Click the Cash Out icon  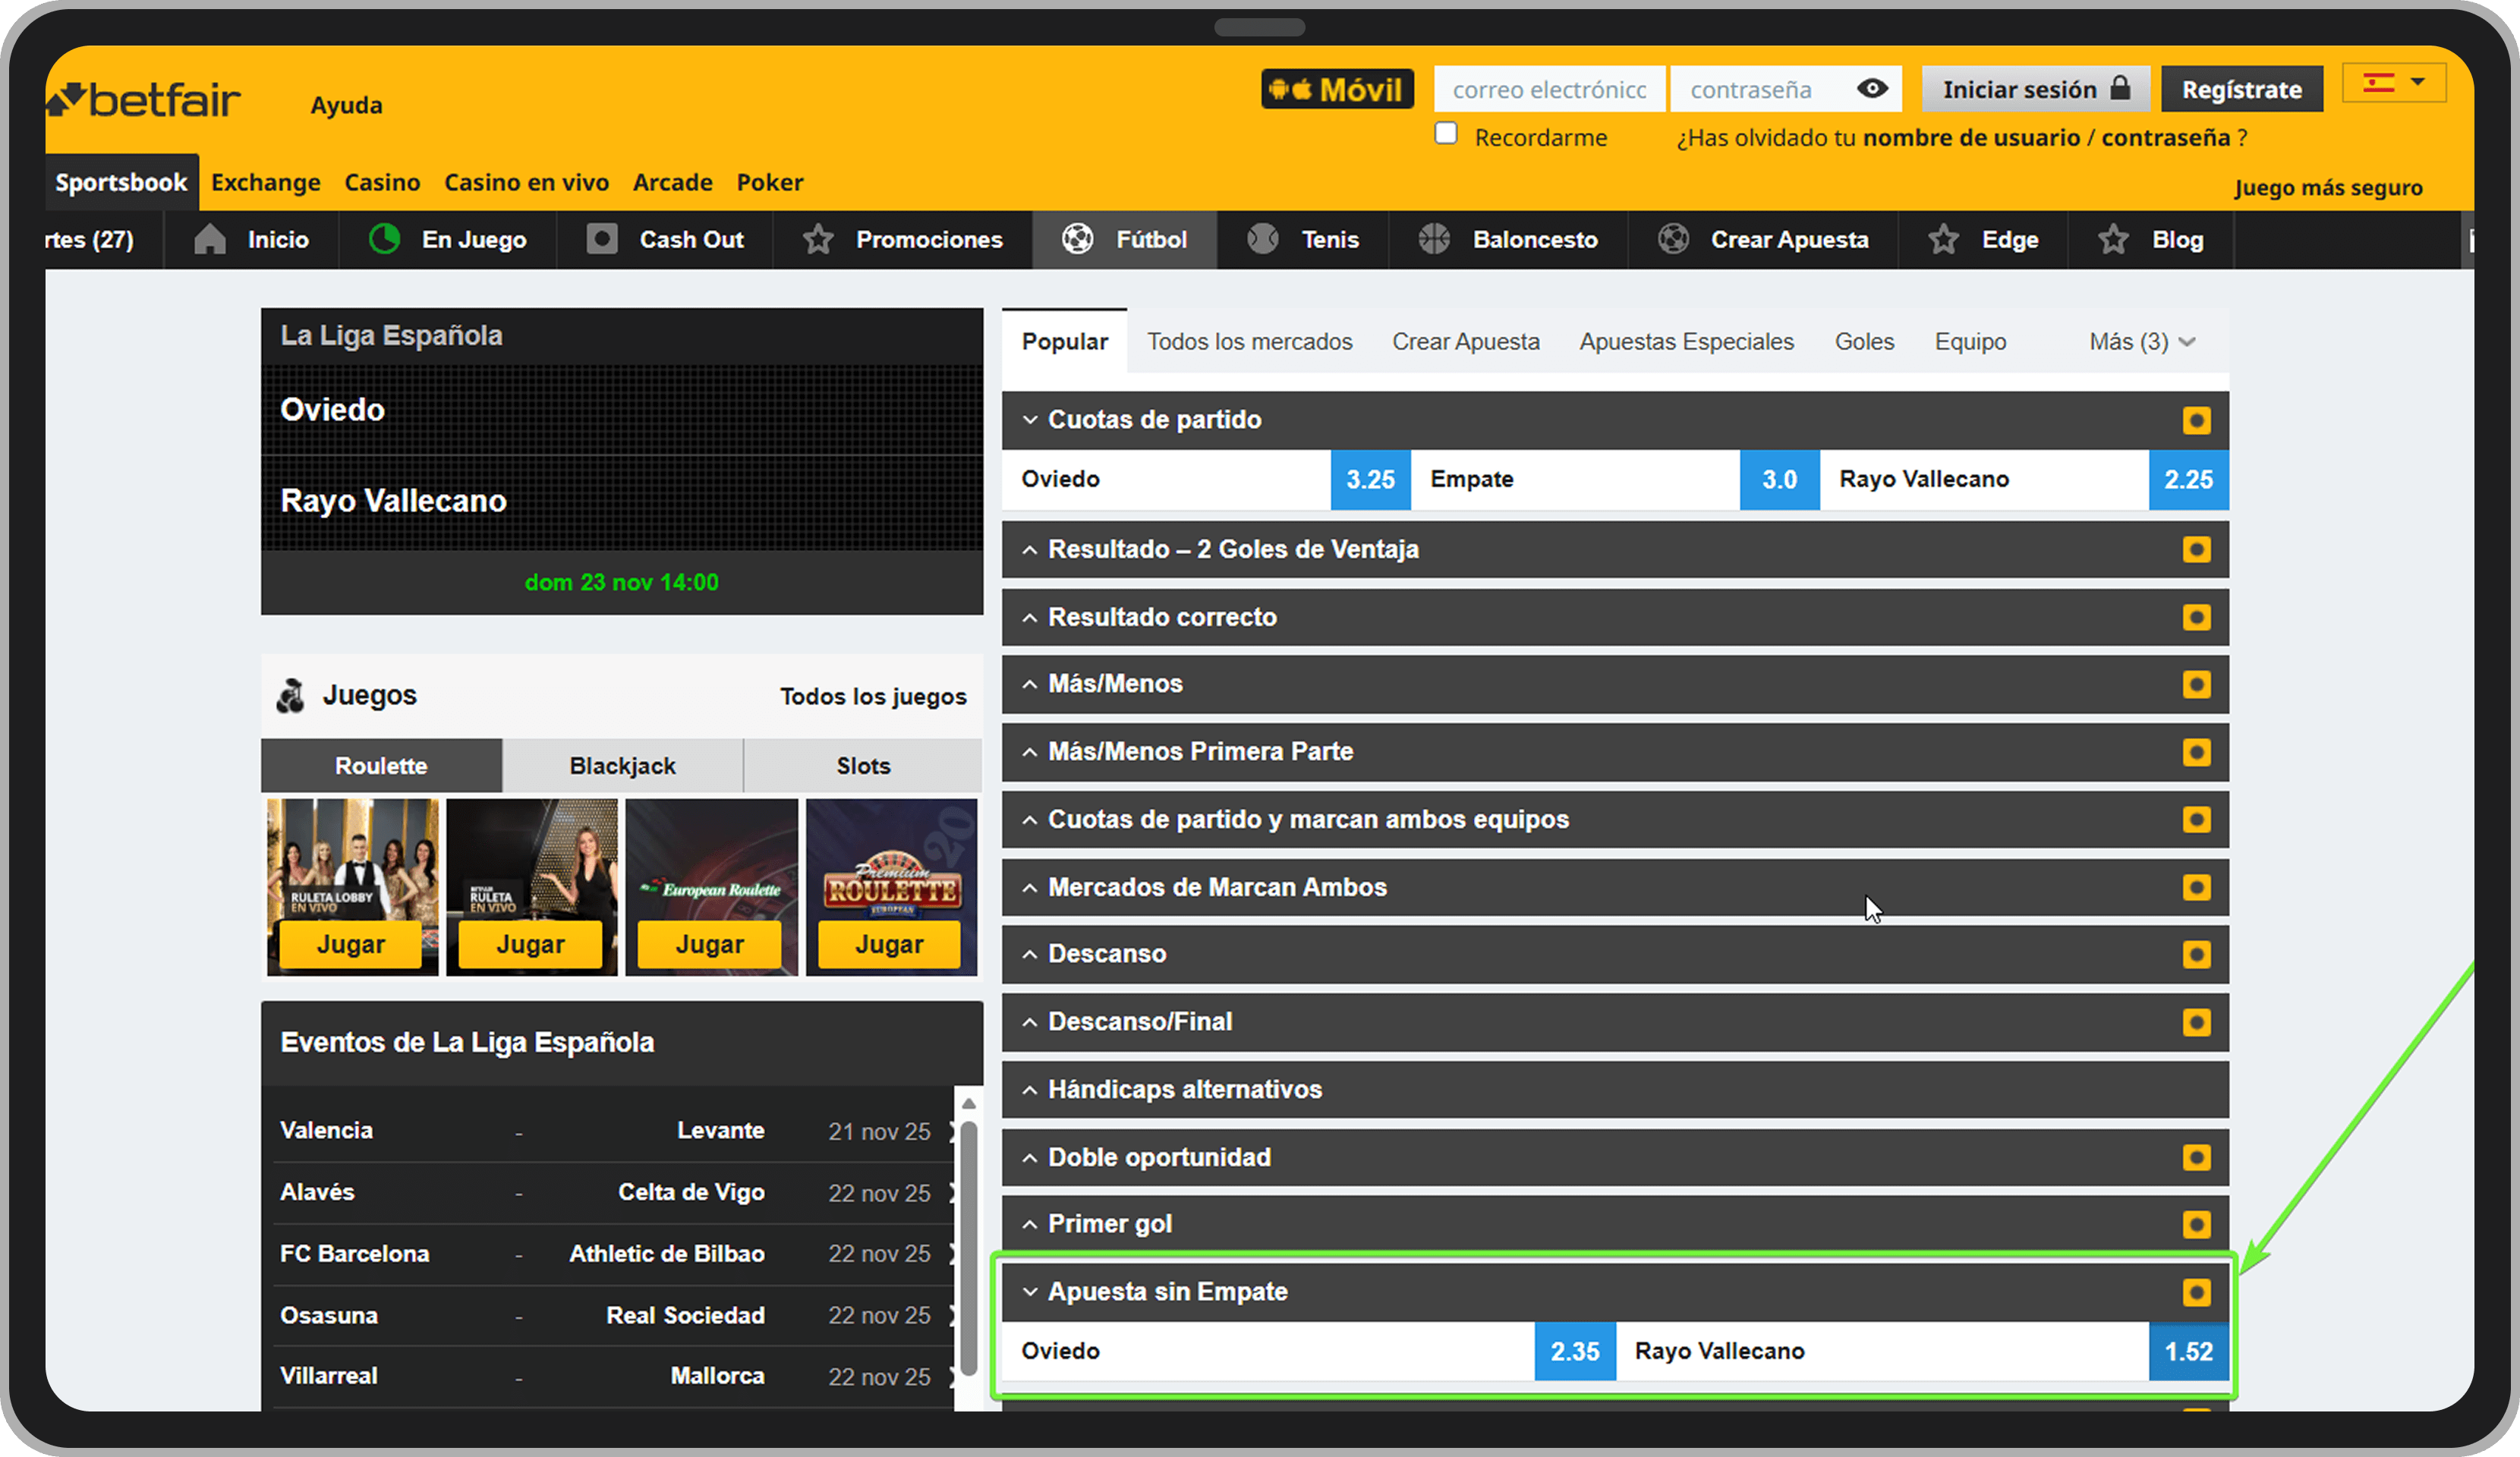pos(602,239)
